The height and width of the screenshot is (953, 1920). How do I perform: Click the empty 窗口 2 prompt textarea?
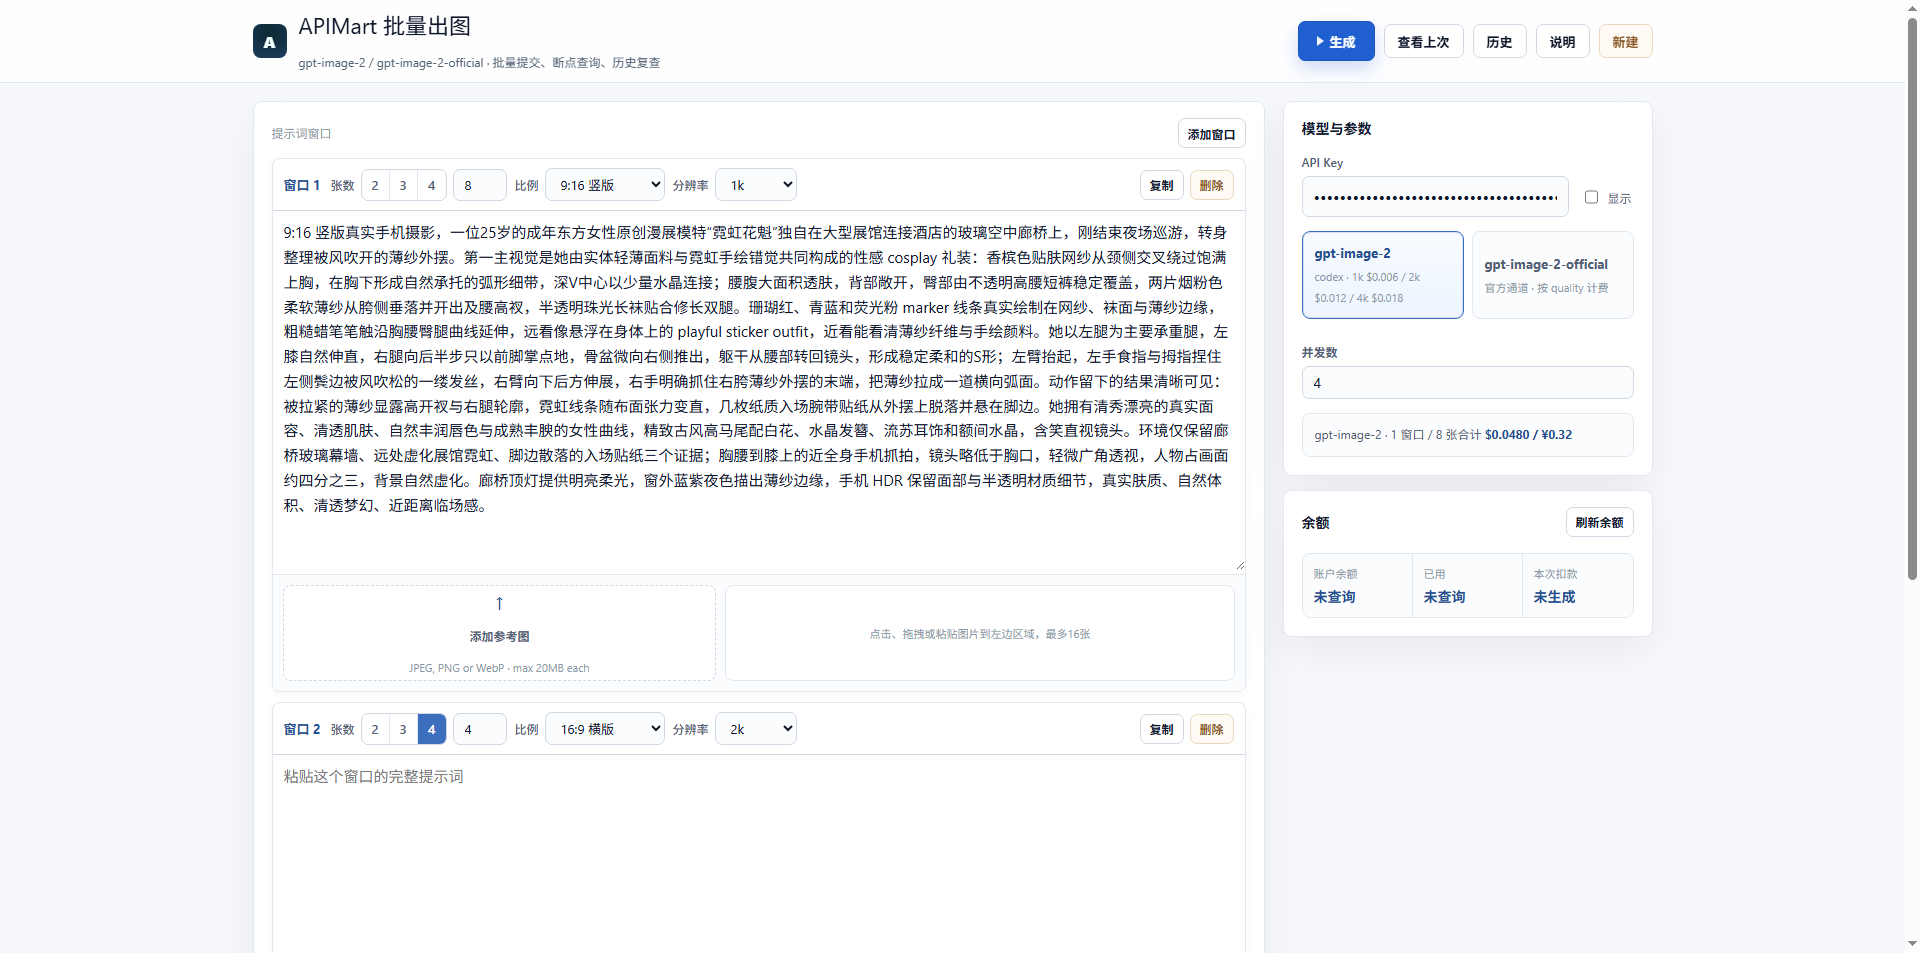(x=758, y=855)
